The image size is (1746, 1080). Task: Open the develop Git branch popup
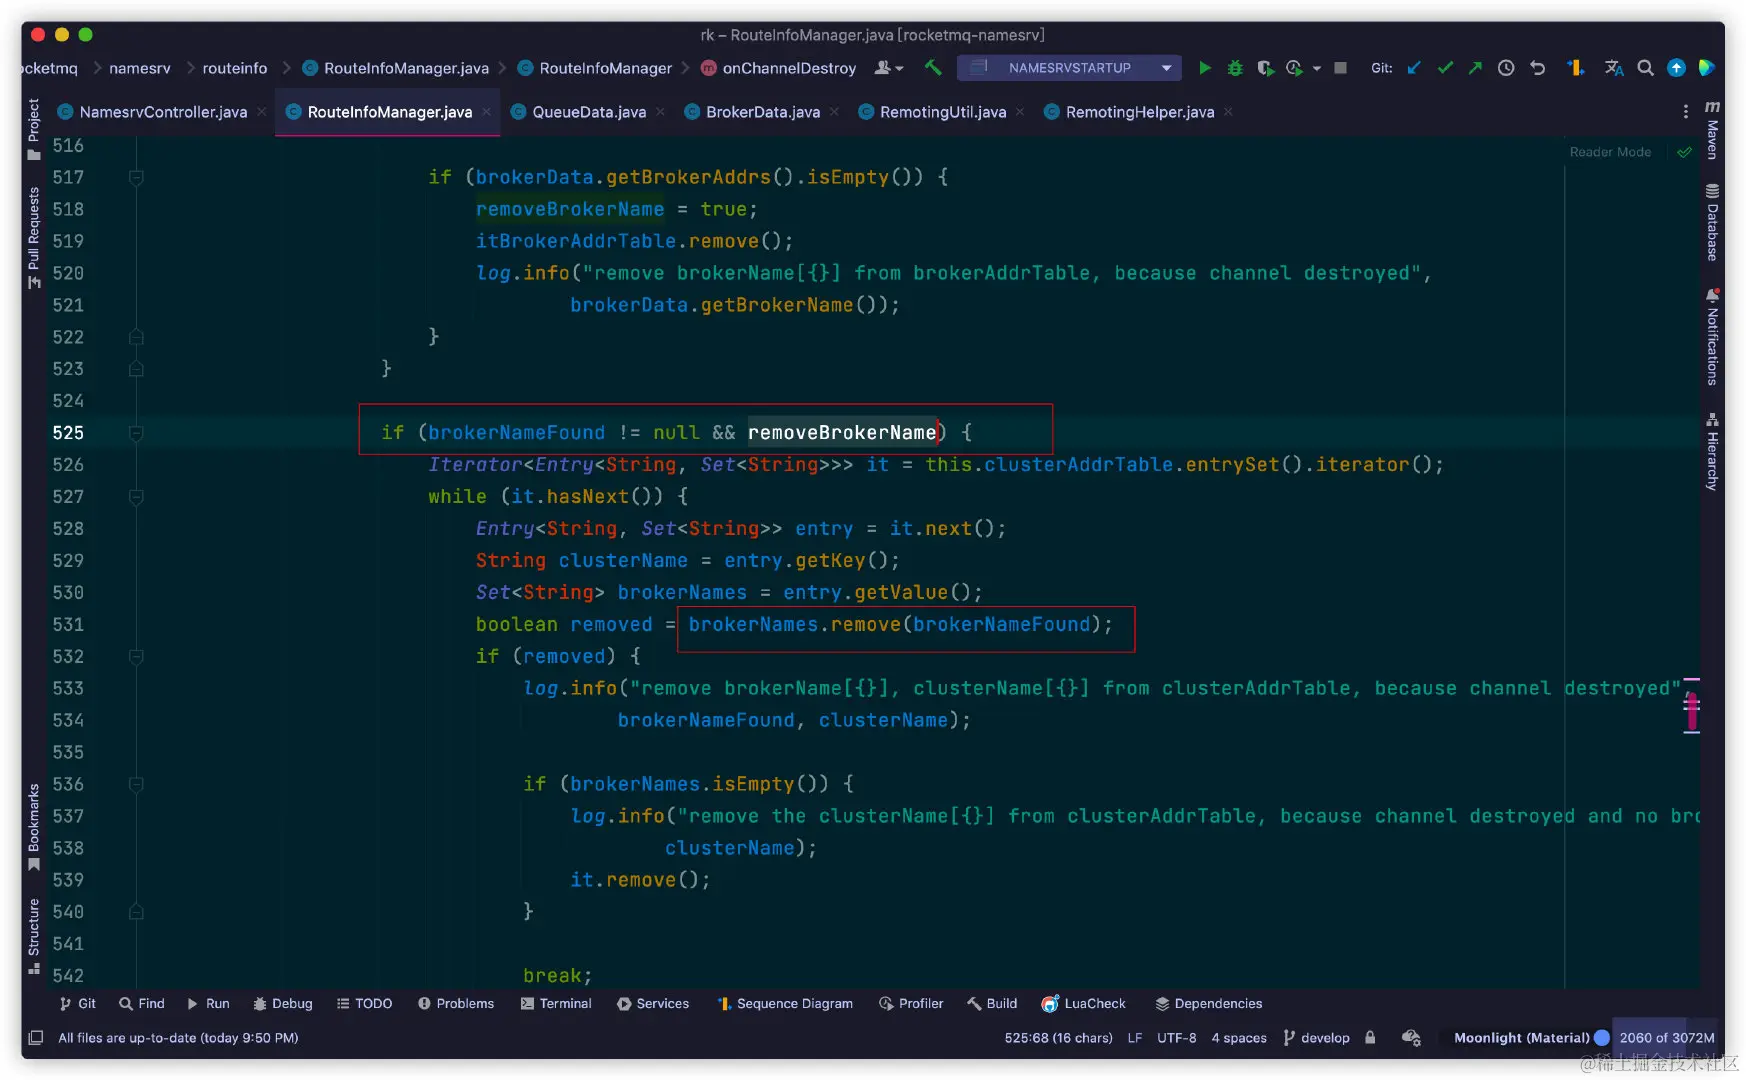point(1316,1038)
